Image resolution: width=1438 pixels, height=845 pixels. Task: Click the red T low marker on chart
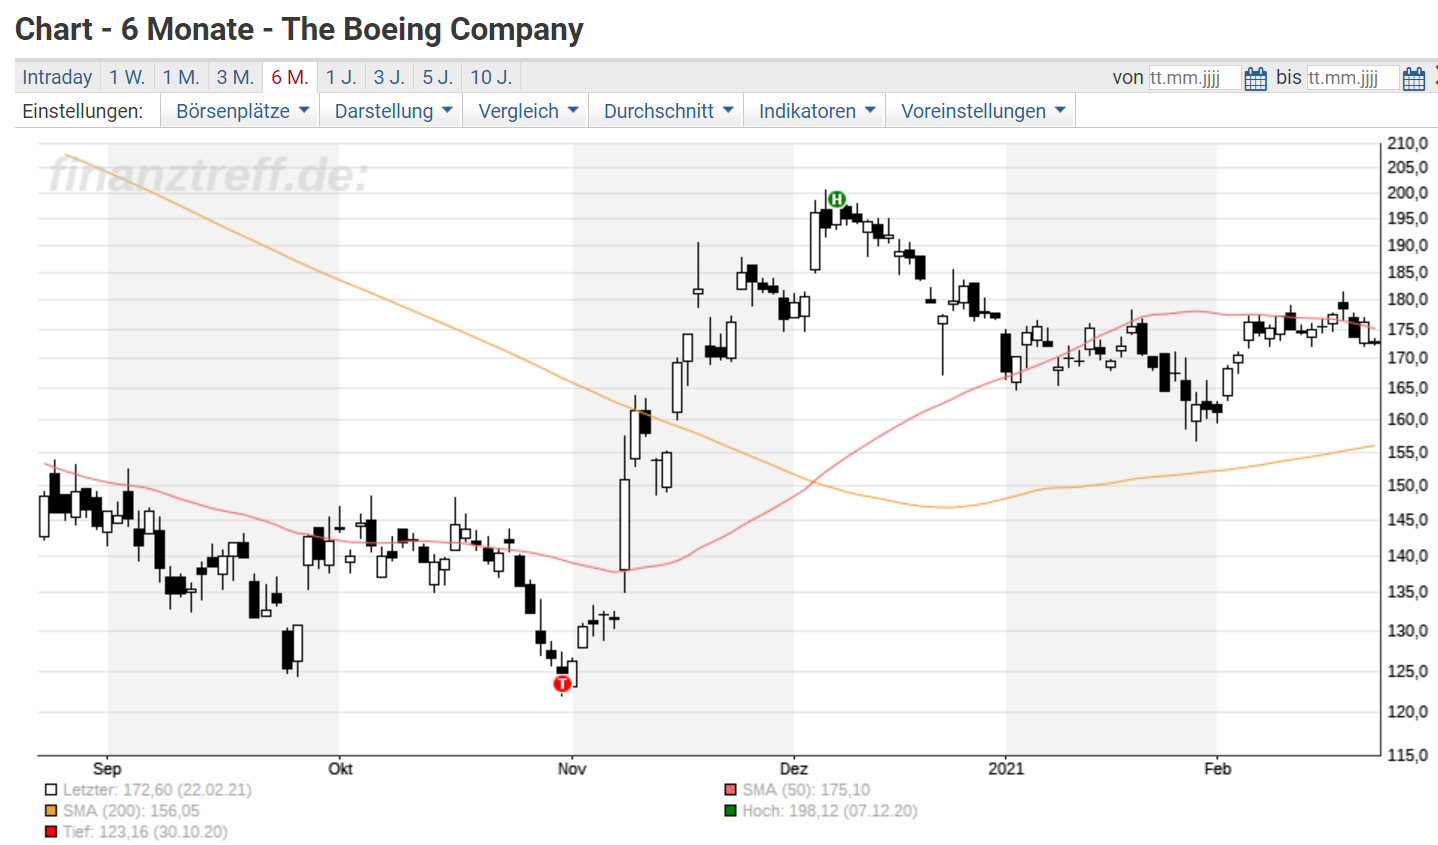(x=562, y=684)
